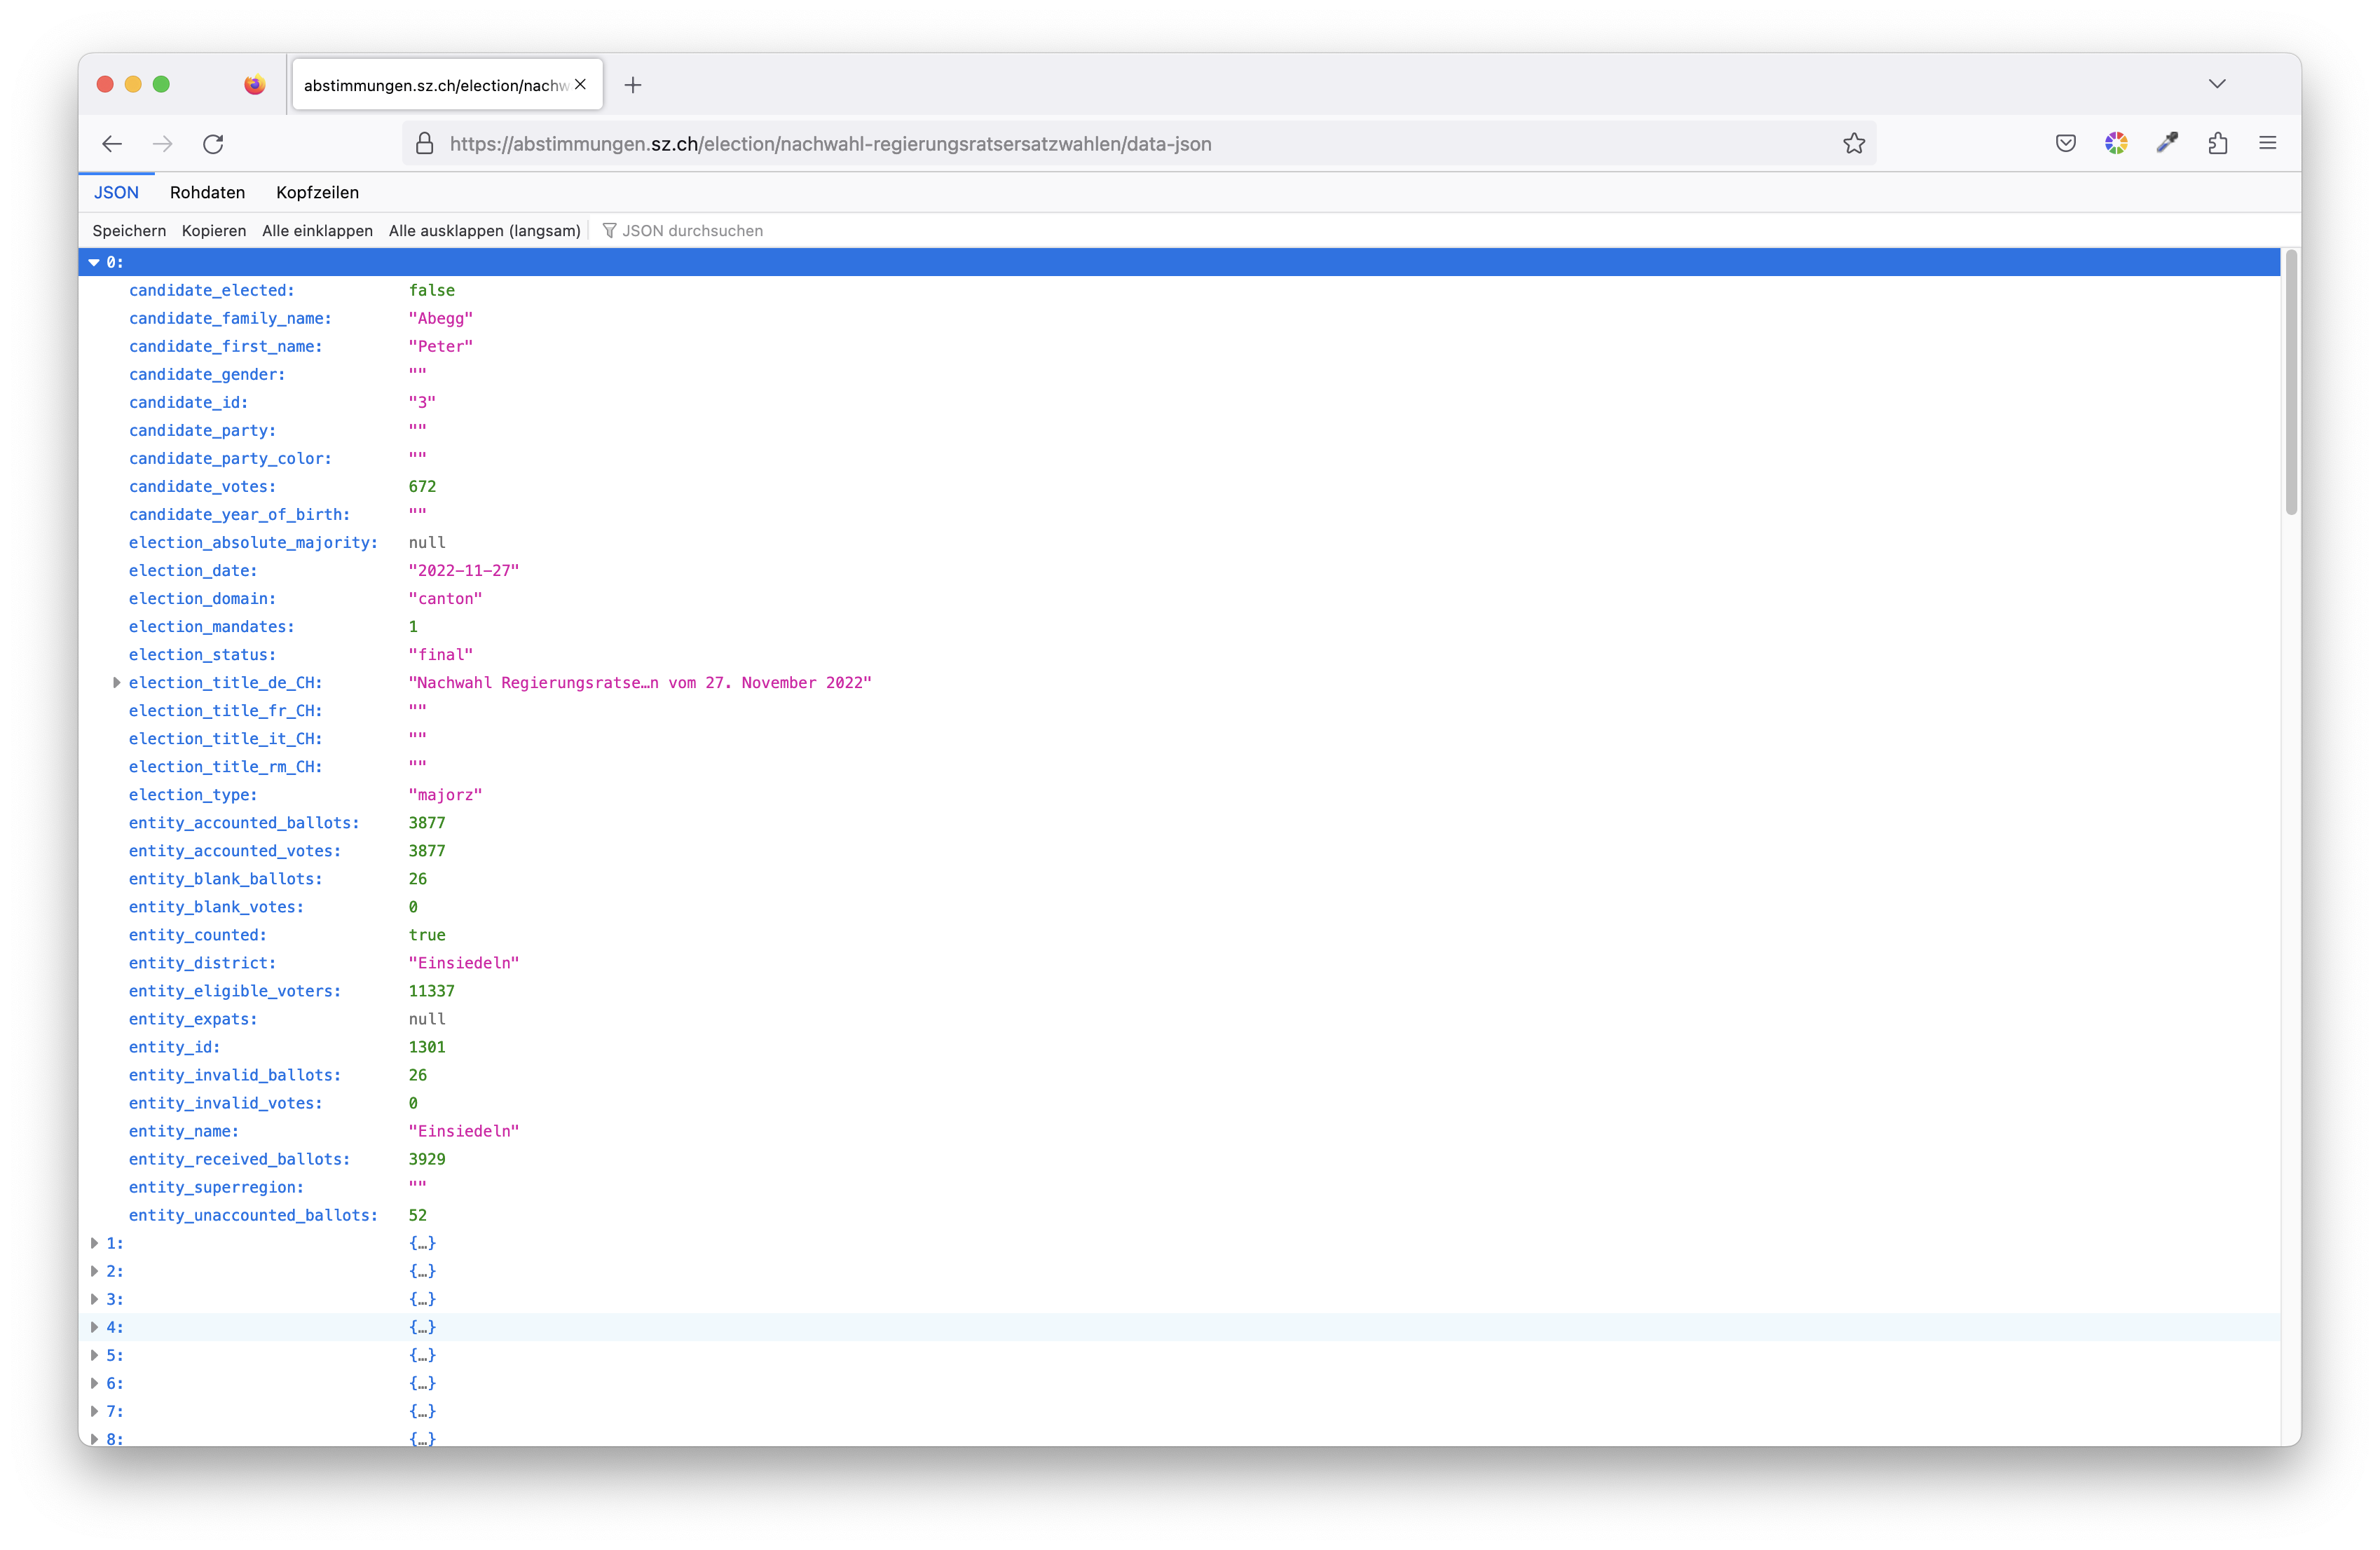Viewport: 2380px width, 1550px height.
Task: Close the abstimmungen.sz.ch tab
Action: [581, 85]
